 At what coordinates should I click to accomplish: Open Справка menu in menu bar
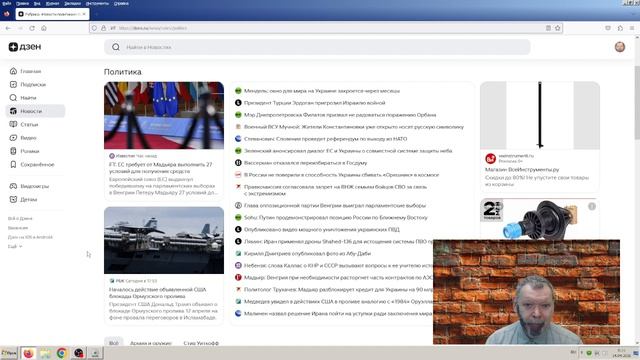click(x=121, y=3)
